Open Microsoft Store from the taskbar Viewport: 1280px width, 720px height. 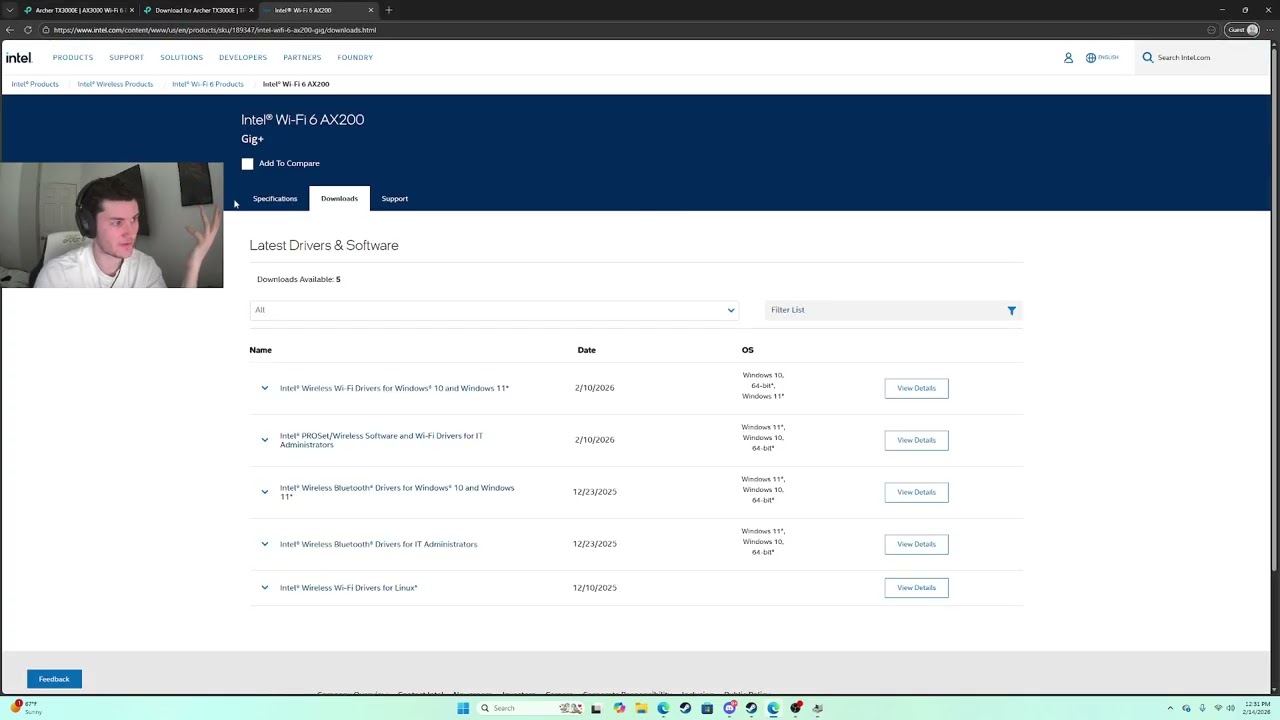(x=707, y=708)
